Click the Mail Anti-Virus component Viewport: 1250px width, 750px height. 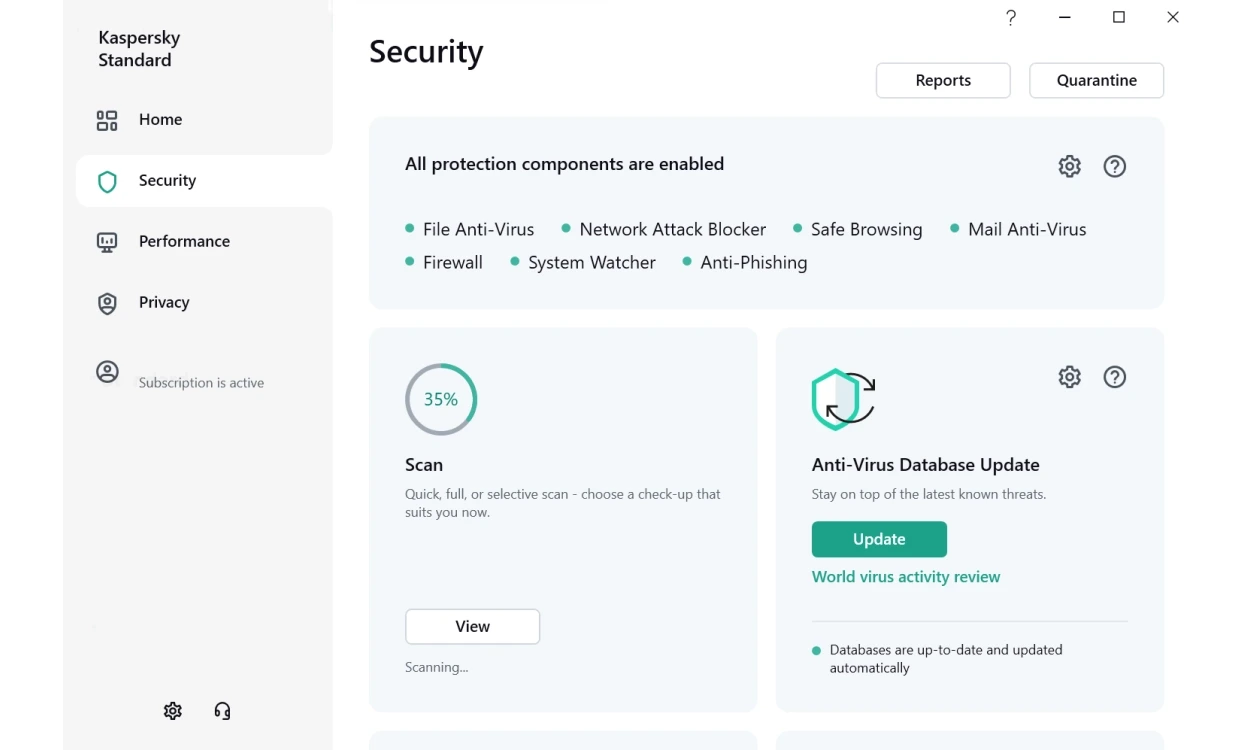click(1018, 229)
